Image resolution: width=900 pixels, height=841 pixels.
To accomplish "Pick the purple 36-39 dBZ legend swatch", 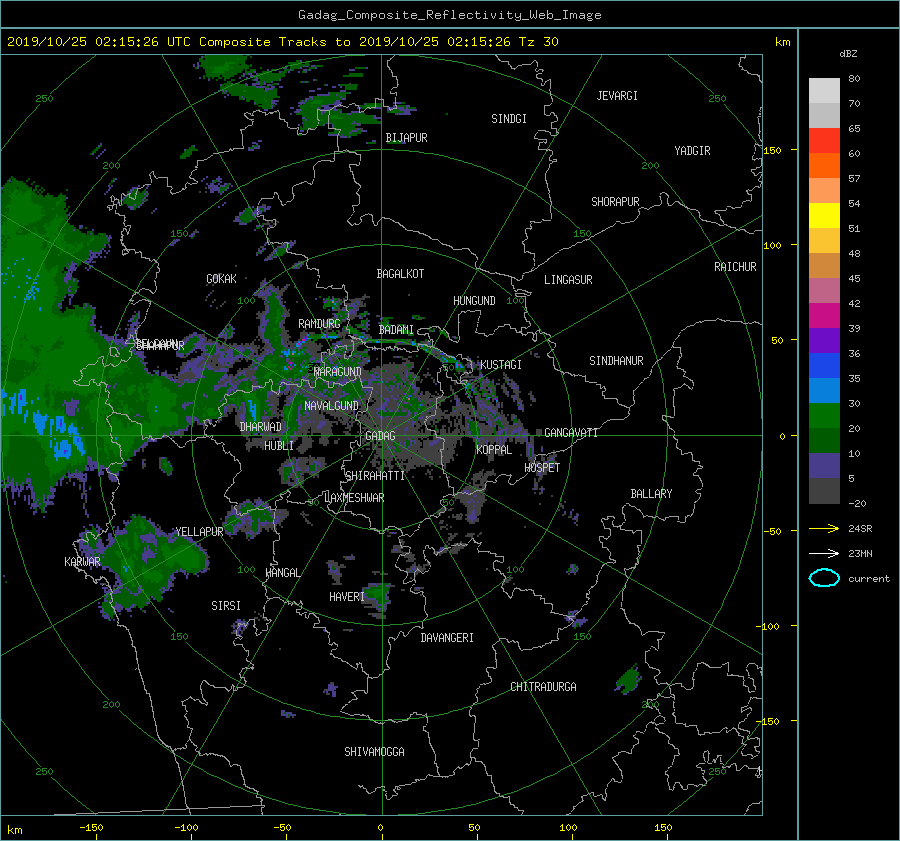I will tap(824, 340).
